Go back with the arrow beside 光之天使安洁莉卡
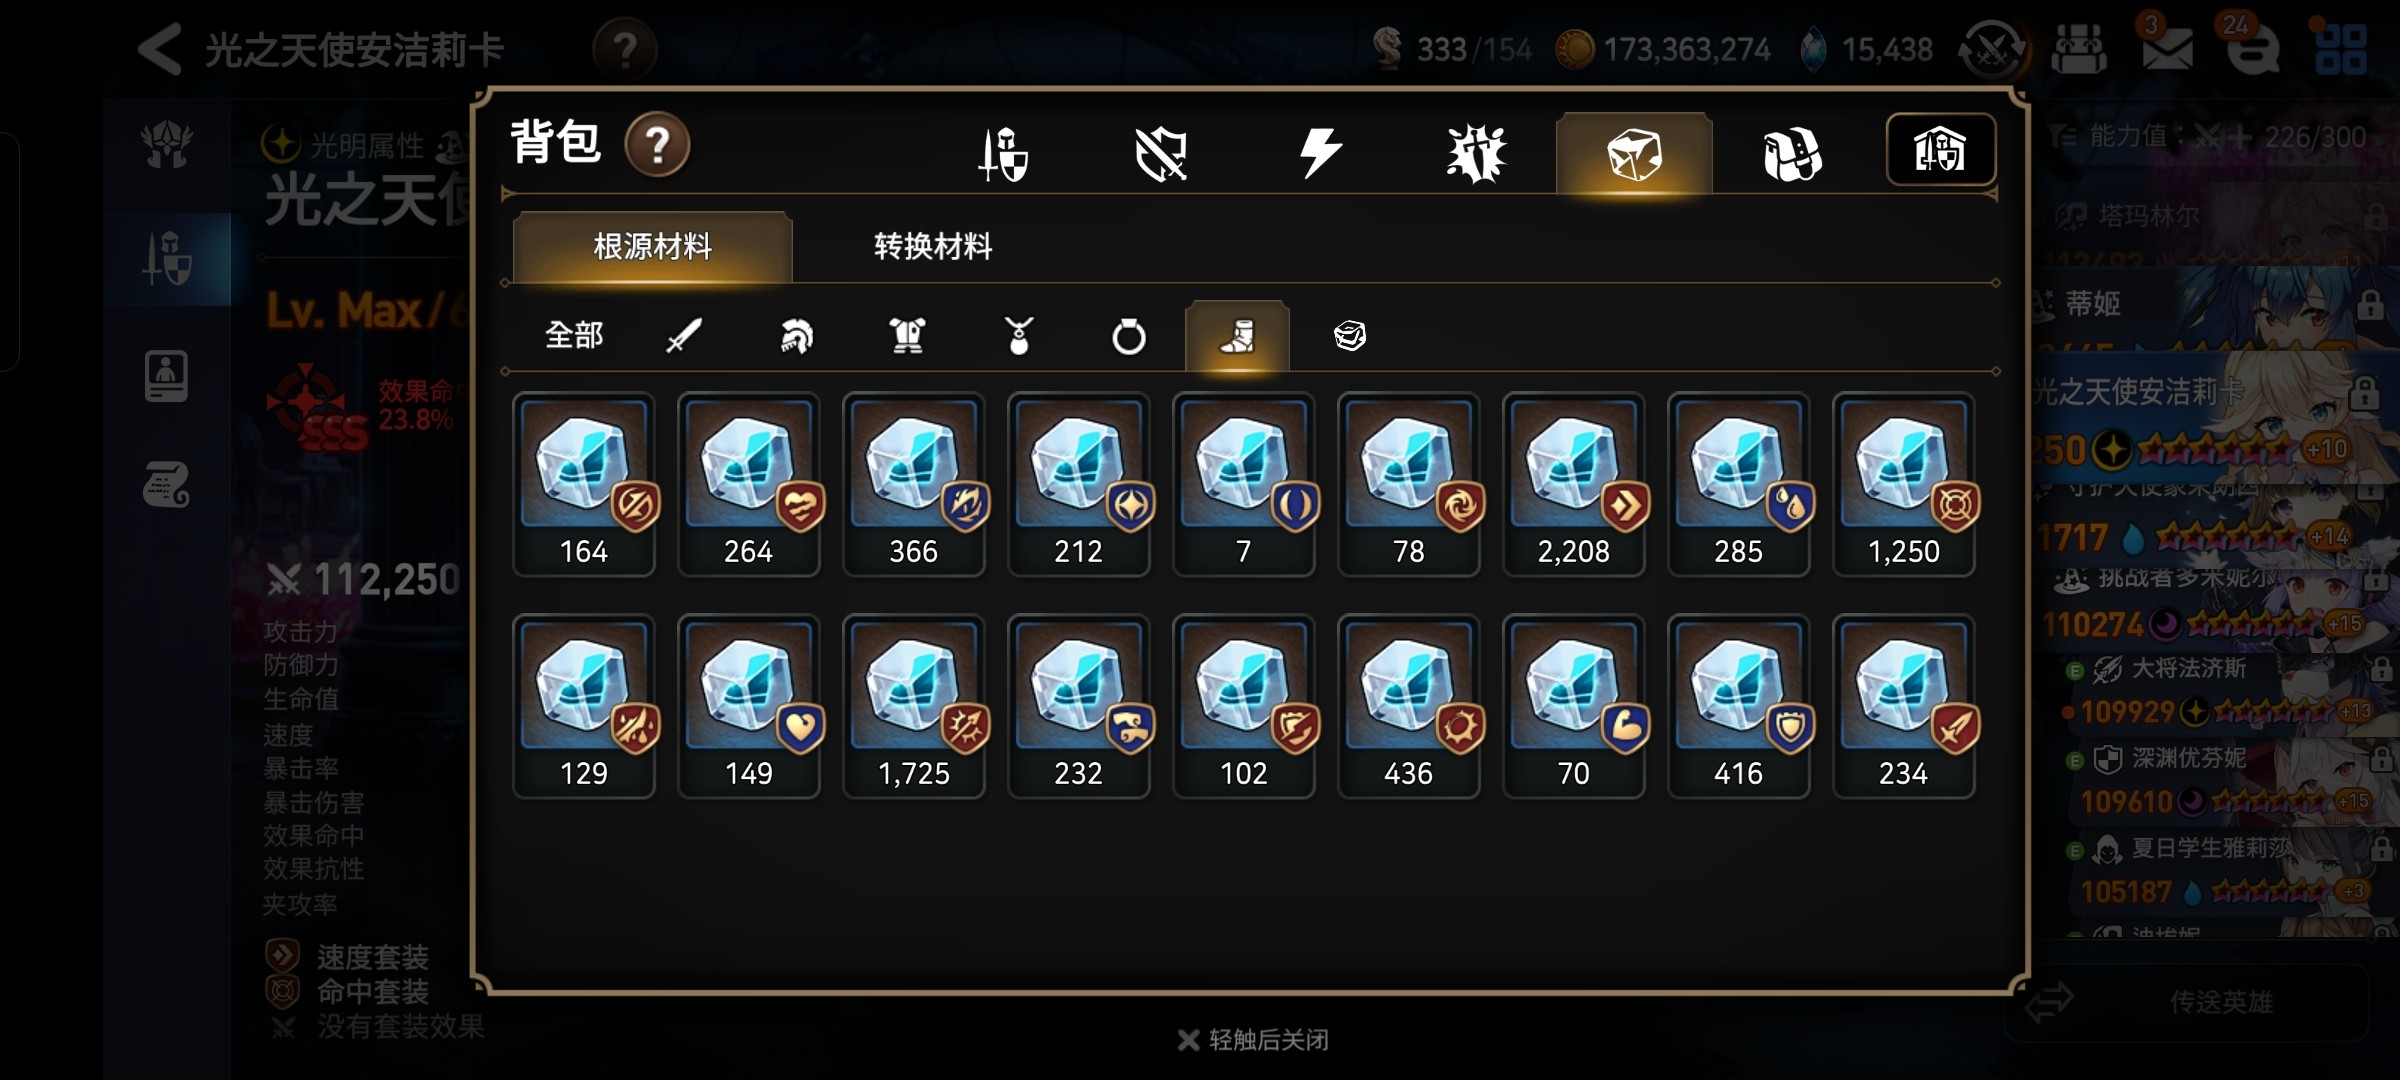 click(160, 48)
